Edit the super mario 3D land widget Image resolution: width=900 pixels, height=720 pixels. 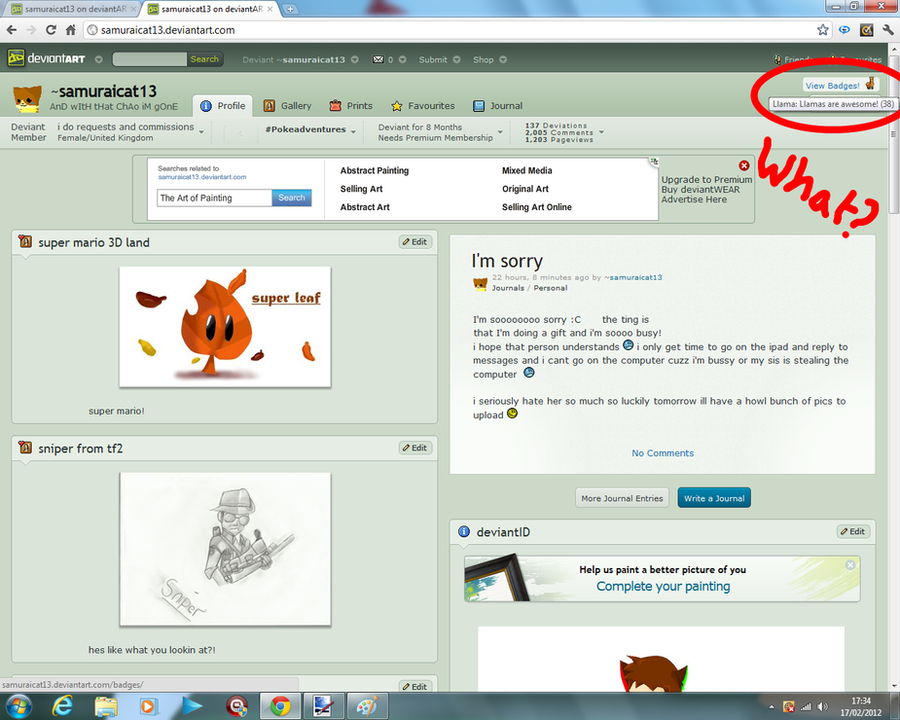coord(416,242)
